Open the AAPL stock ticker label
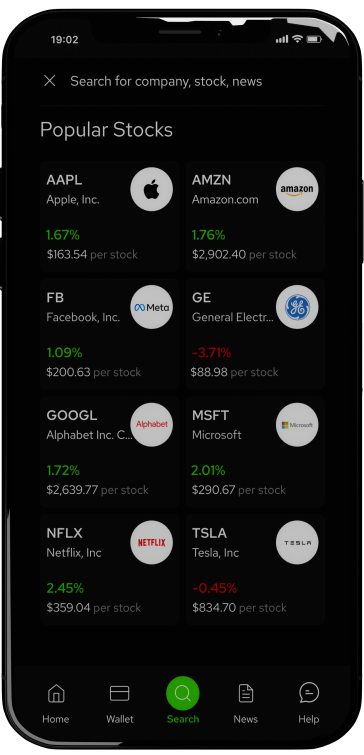This screenshot has width=364, height=755. point(65,180)
